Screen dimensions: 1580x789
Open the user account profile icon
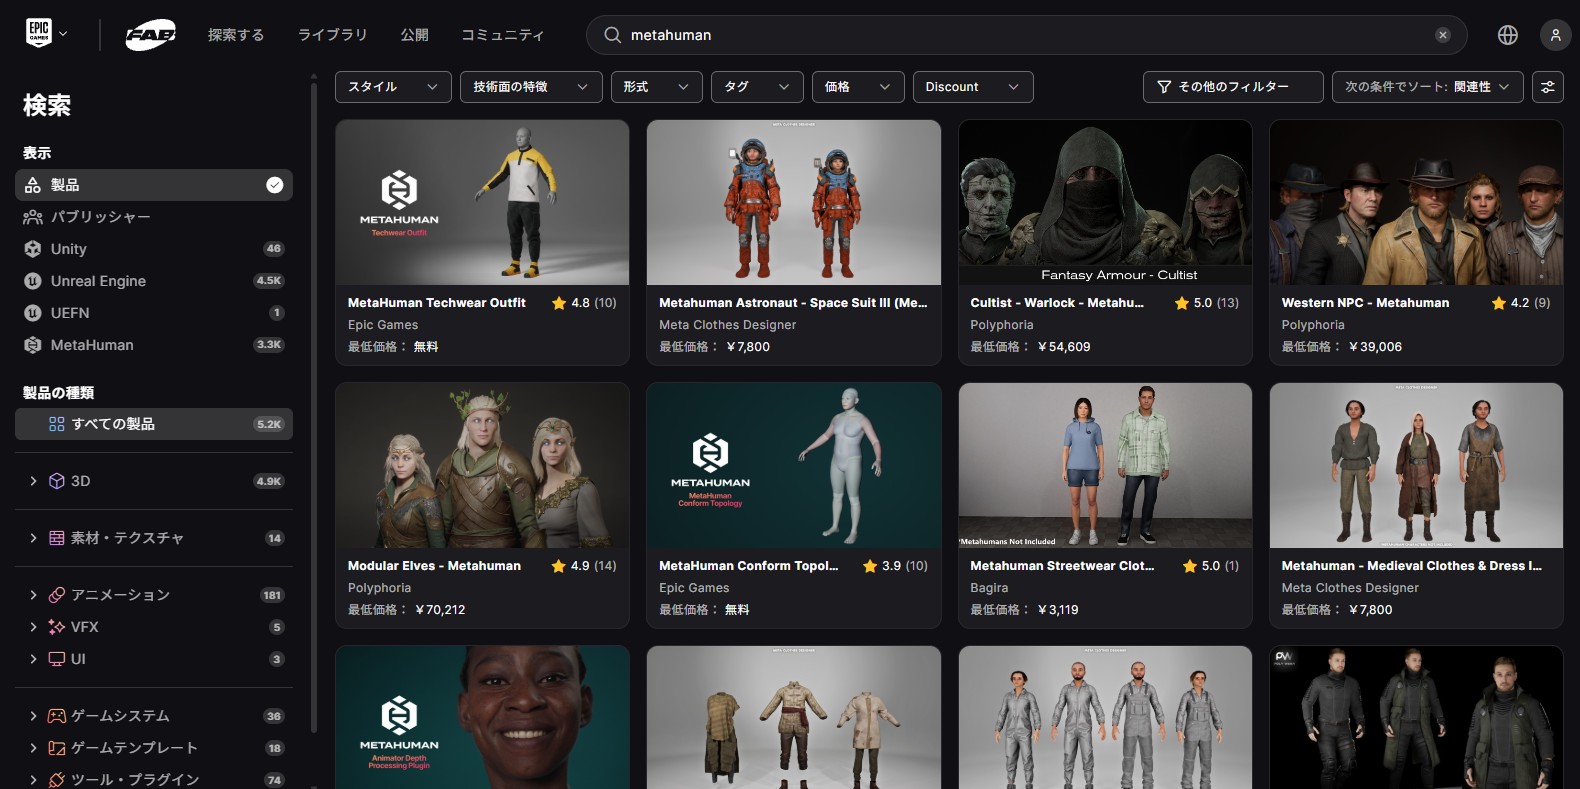1555,35
